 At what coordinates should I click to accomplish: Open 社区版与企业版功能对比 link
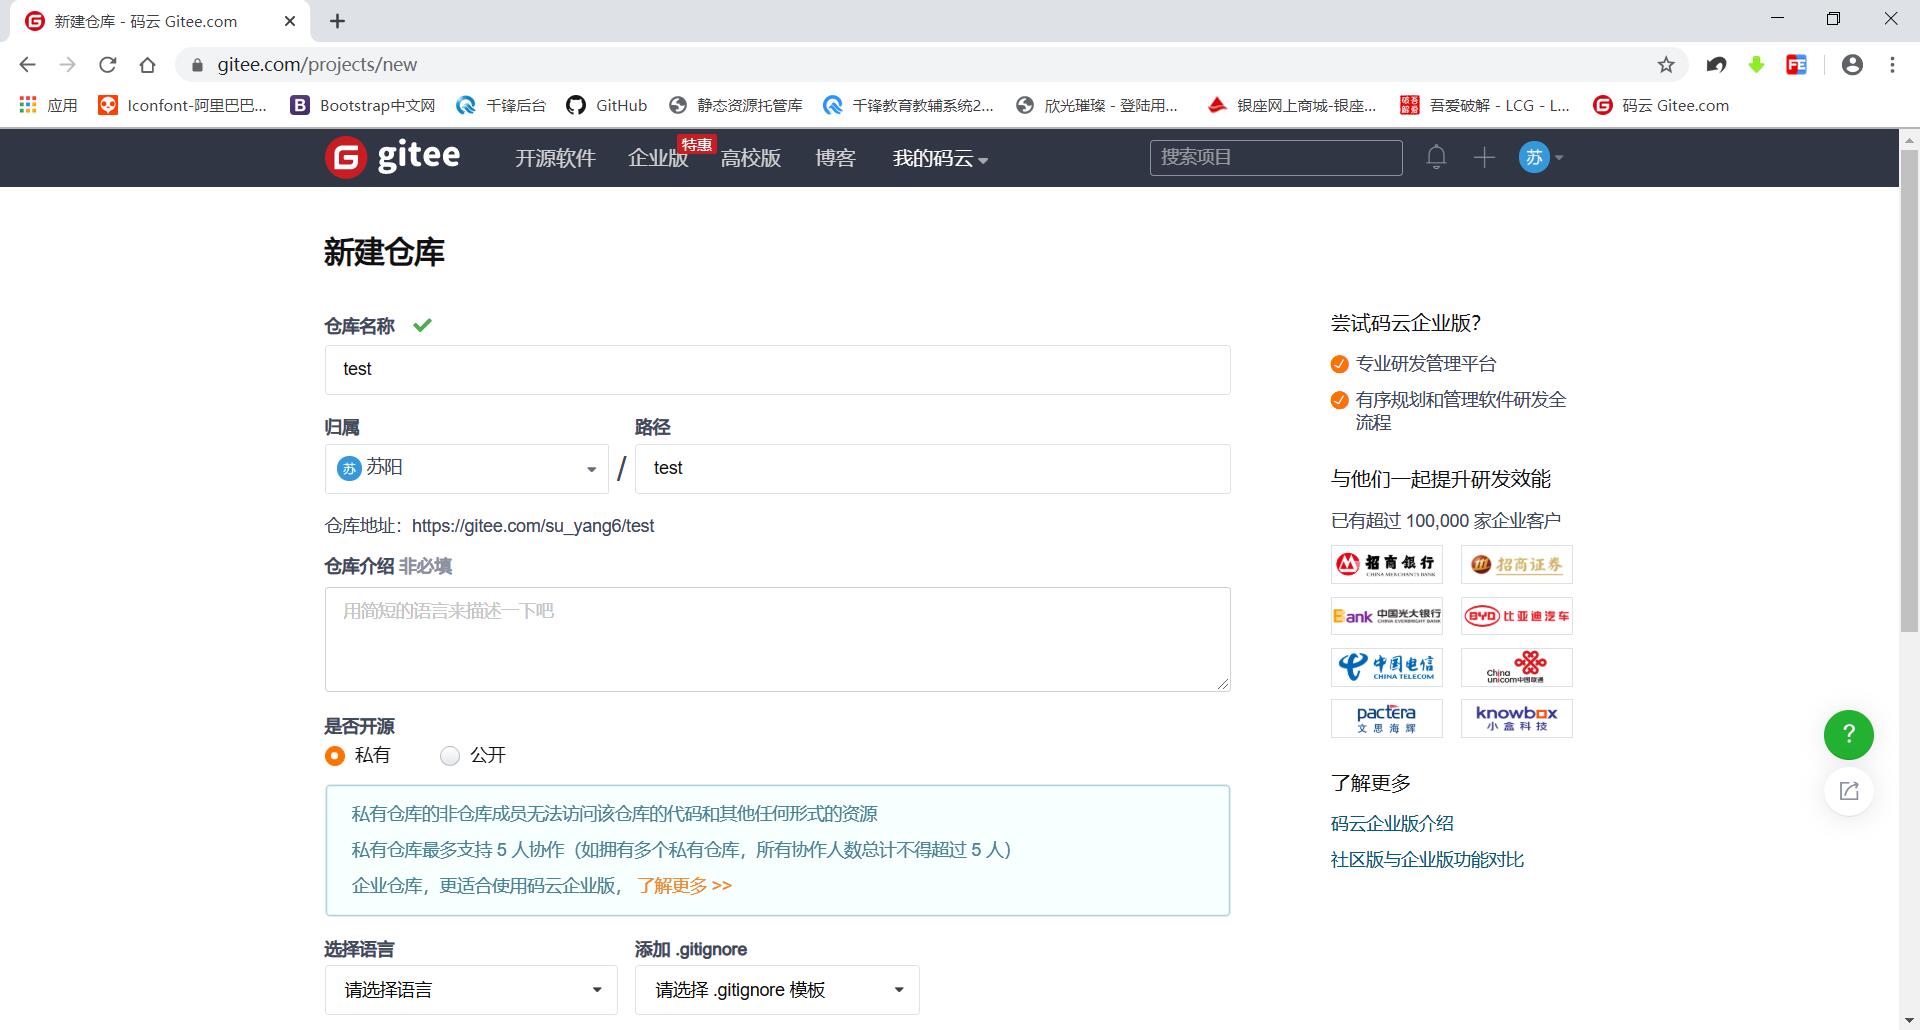[1427, 860]
